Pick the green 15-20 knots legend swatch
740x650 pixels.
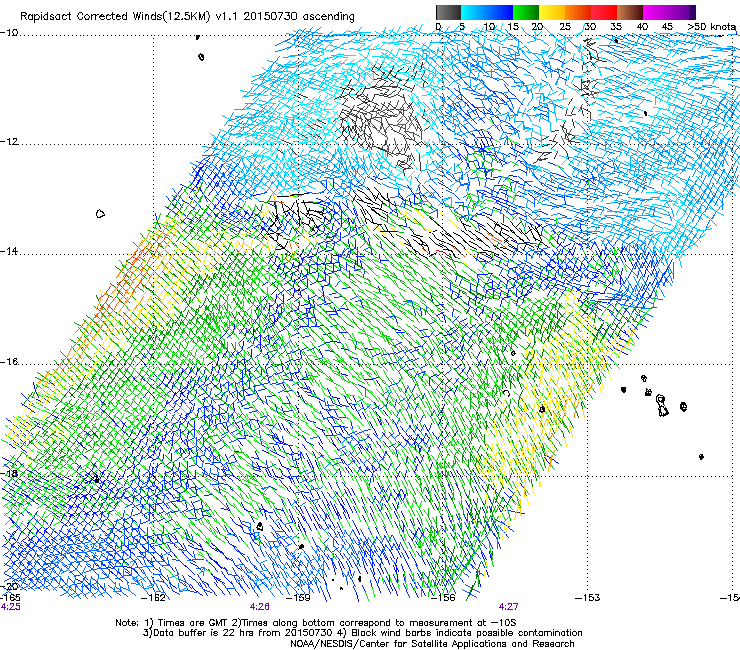click(526, 12)
